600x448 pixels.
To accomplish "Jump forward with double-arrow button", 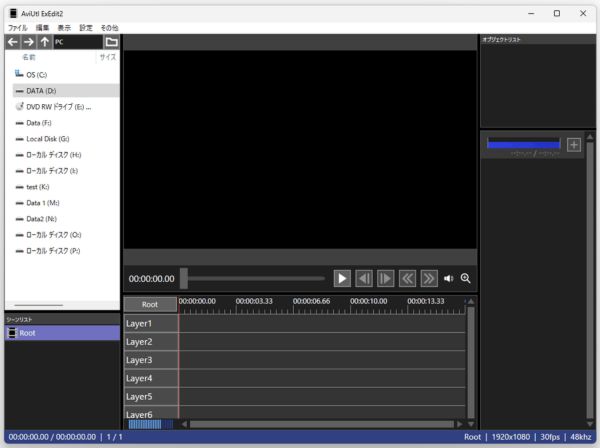I will click(429, 279).
